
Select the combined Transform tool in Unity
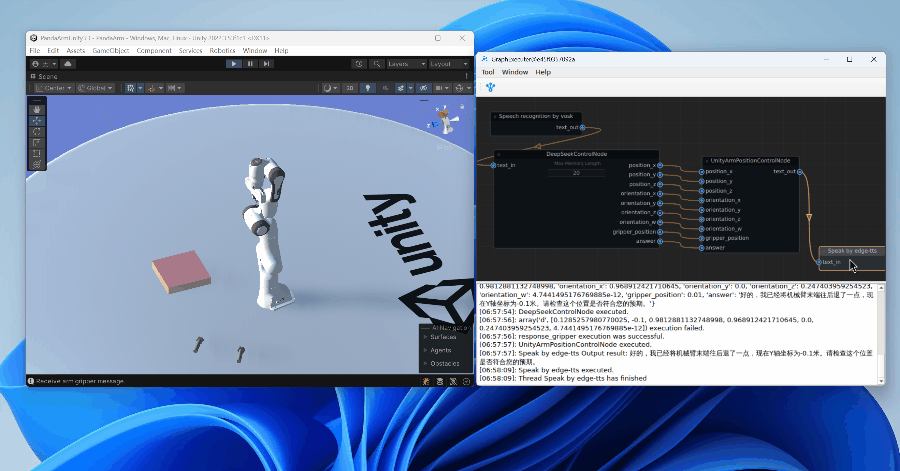coord(37,164)
